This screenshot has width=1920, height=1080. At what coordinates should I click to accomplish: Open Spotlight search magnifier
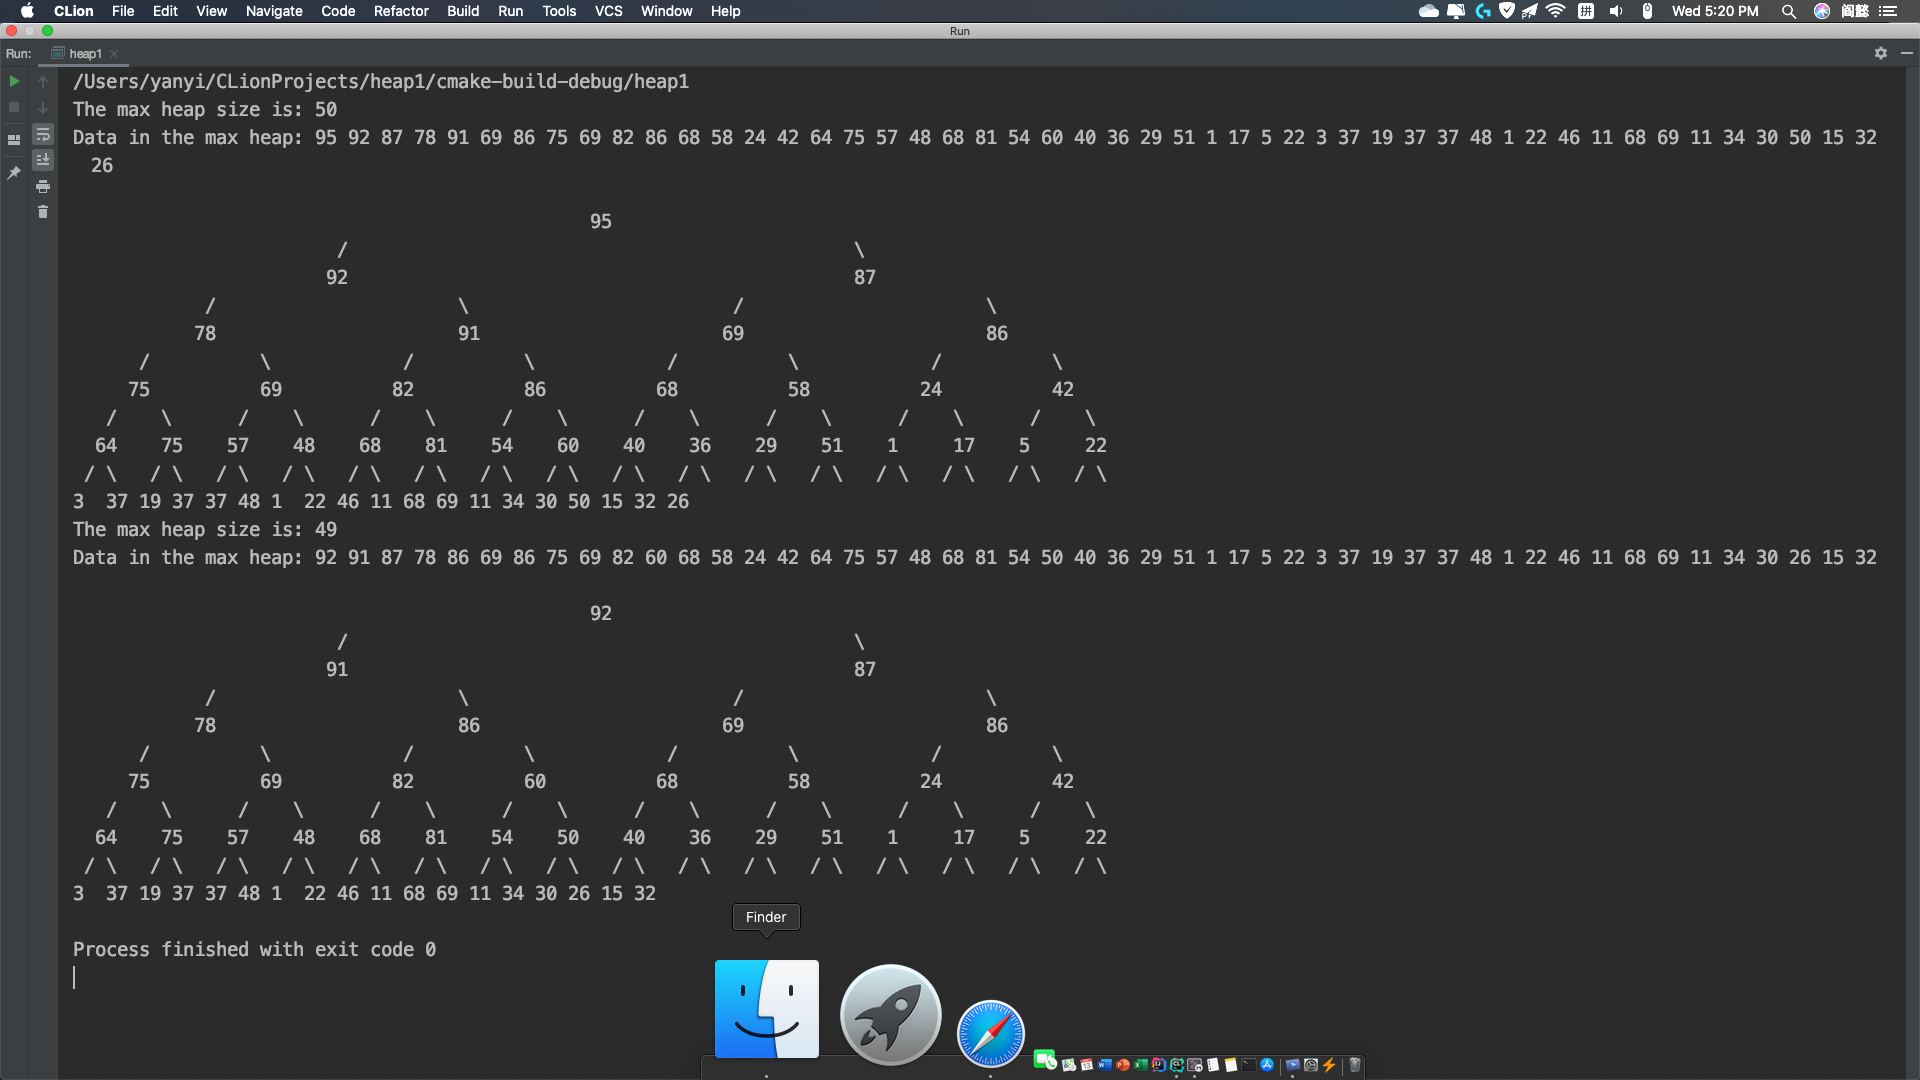(x=1789, y=11)
